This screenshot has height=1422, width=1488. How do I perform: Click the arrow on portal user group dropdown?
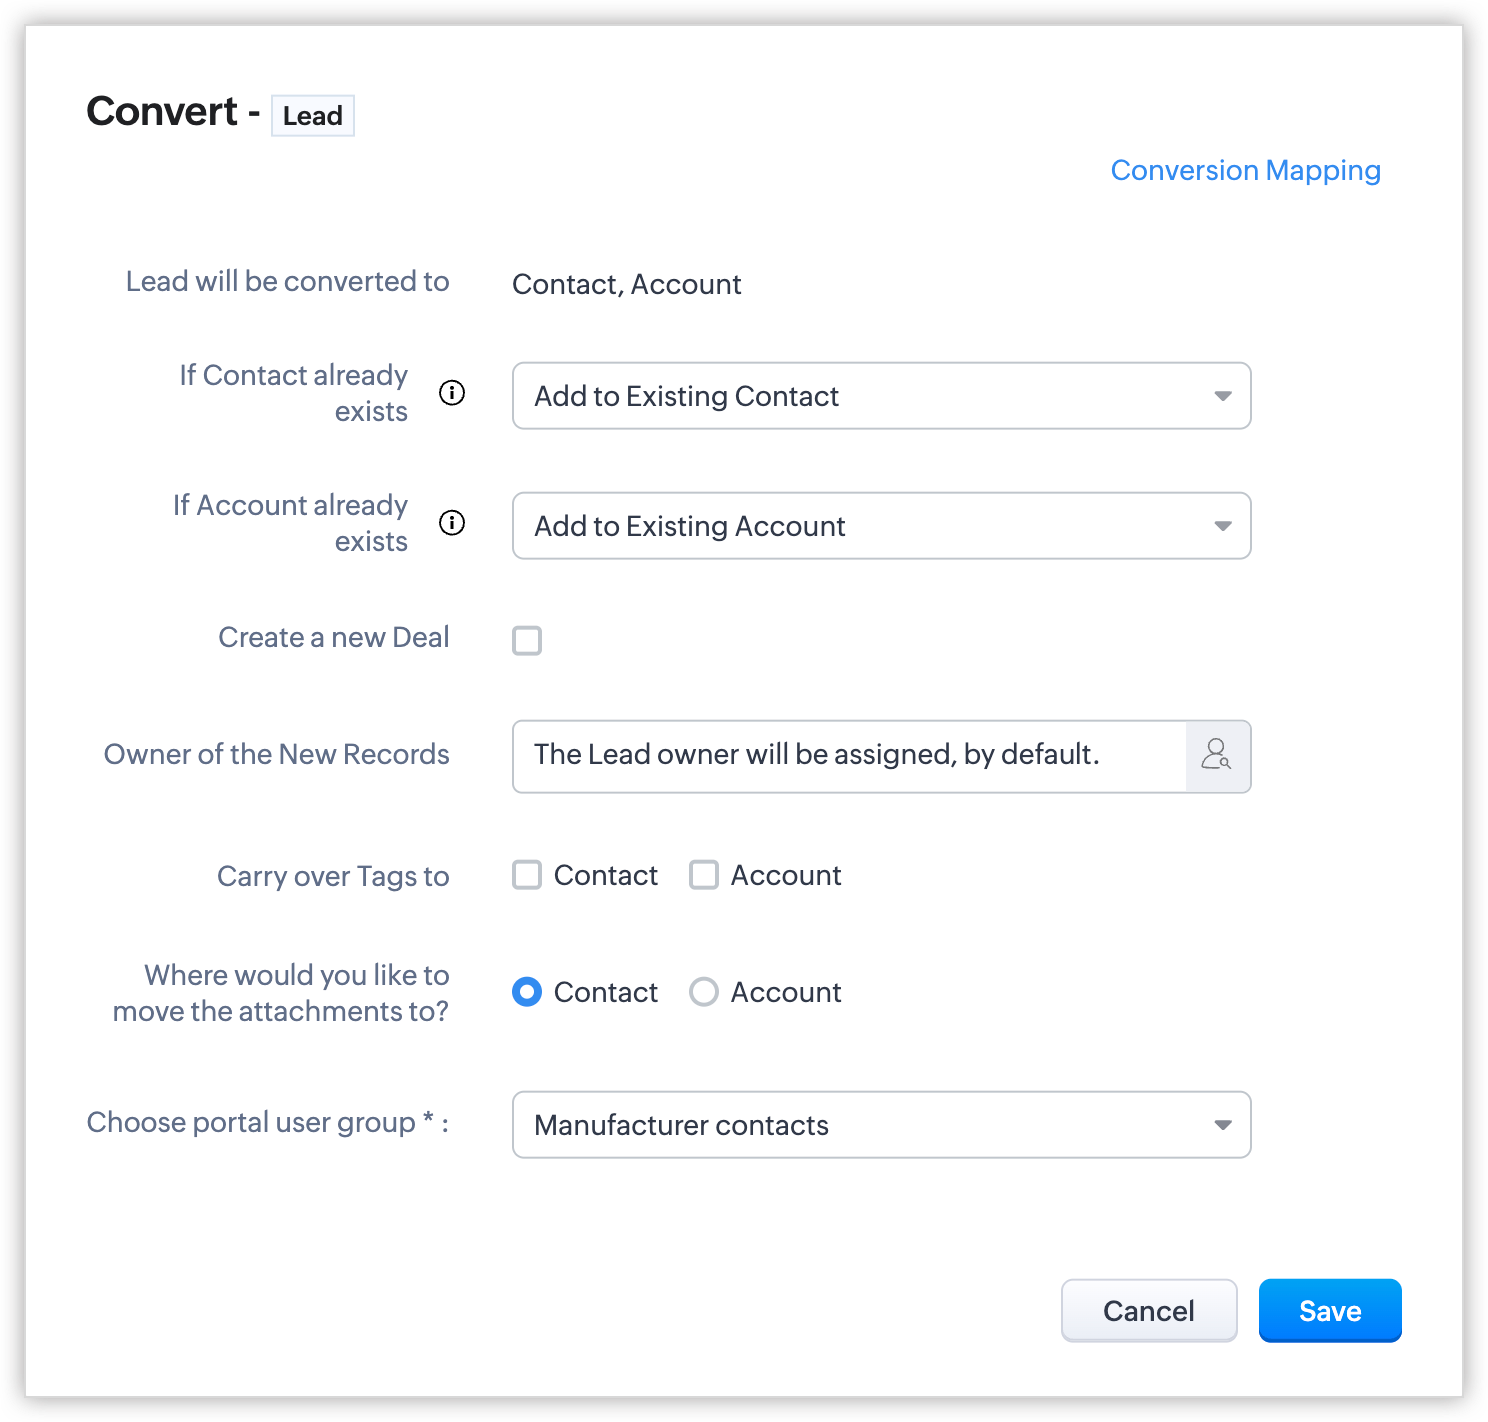1222,1125
